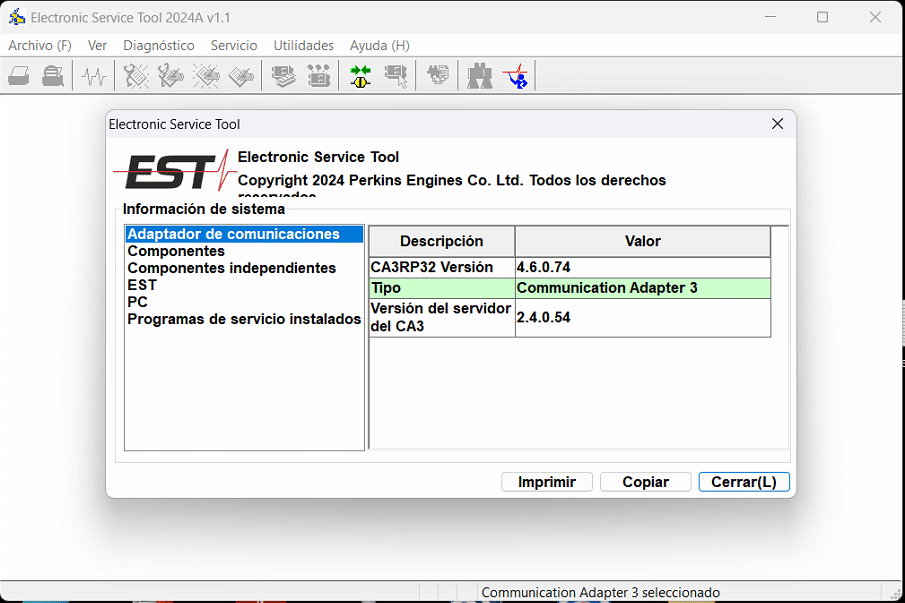905x603 pixels.
Task: Click the status bar resize grip
Action: point(897,592)
